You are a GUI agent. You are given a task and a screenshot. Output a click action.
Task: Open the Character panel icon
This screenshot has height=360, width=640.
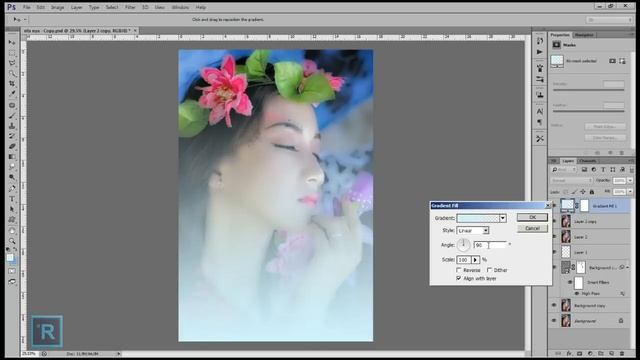pos(540,111)
